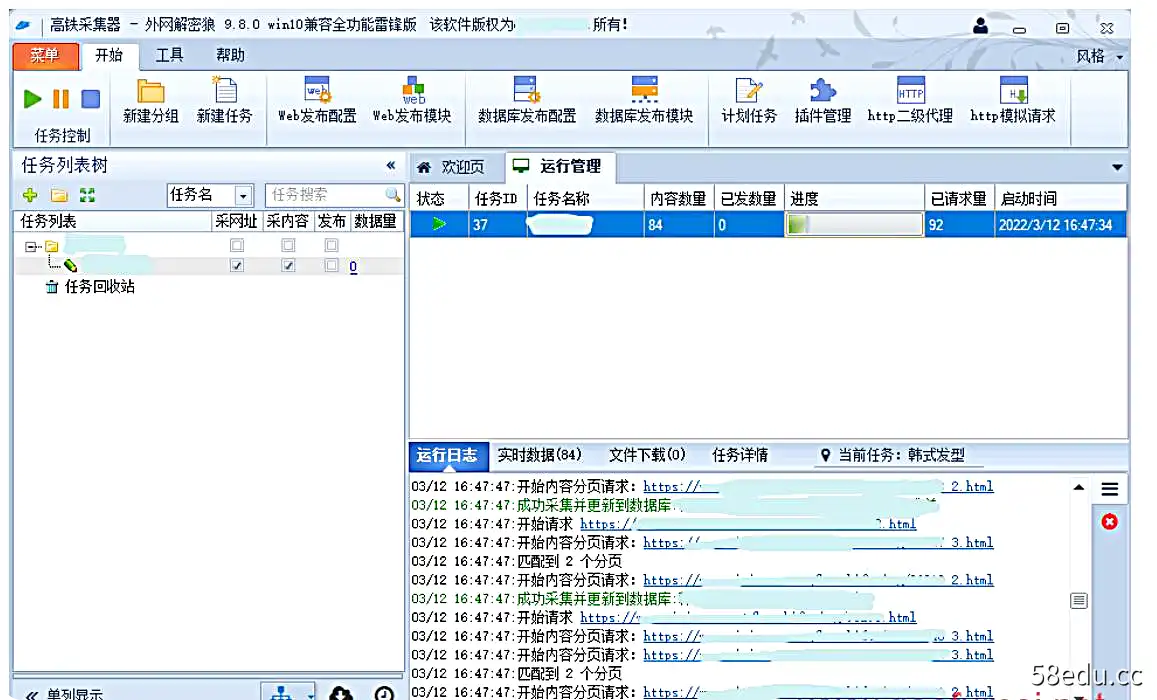
Task: Toggle checked 采内容 checkbox for the task row
Action: [289, 266]
